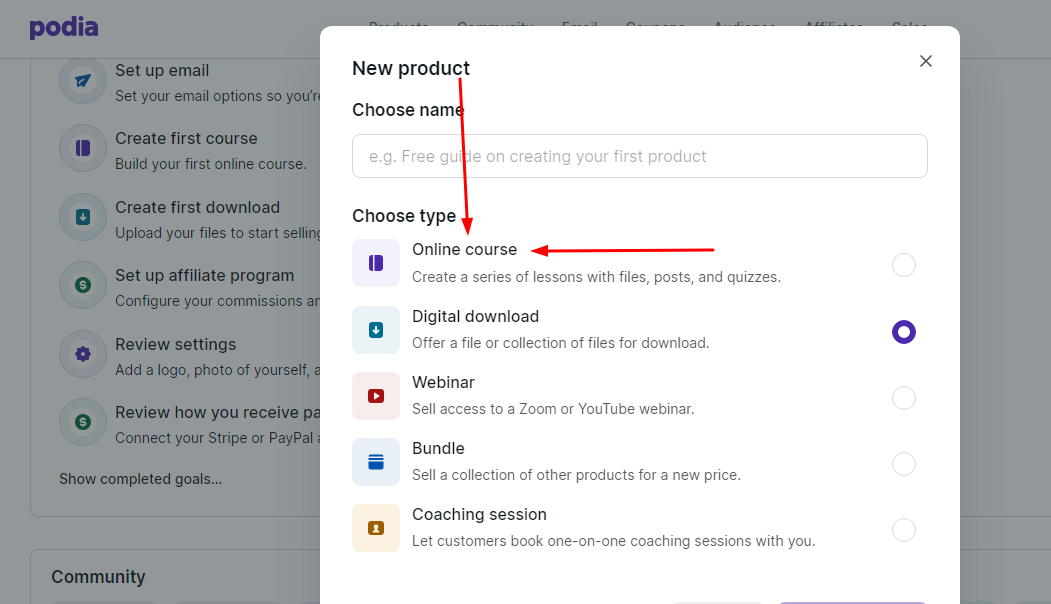Click the Bundle stack icon
Viewport: 1051px width, 604px height.
coord(376,461)
